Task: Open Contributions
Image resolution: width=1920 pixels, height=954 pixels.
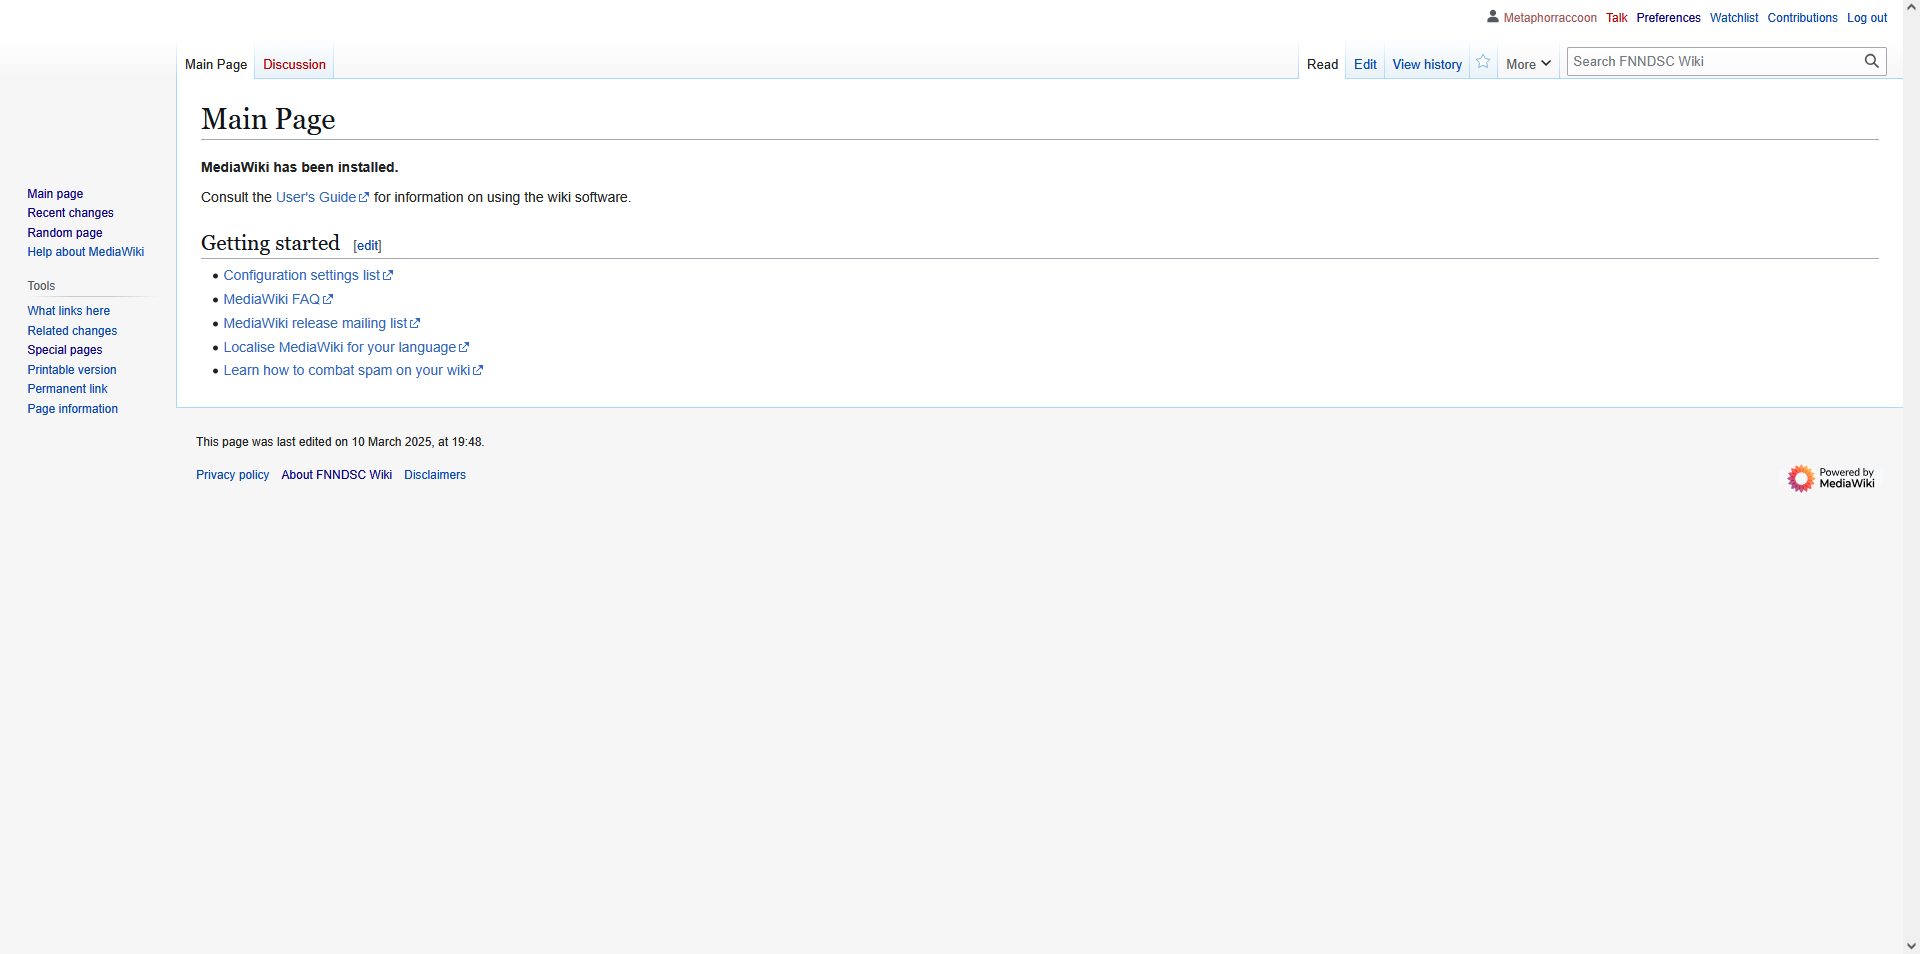Action: coord(1802,18)
